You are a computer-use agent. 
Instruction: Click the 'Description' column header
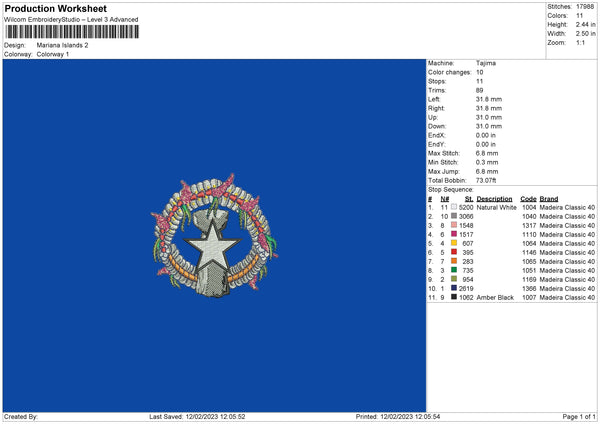pos(494,199)
